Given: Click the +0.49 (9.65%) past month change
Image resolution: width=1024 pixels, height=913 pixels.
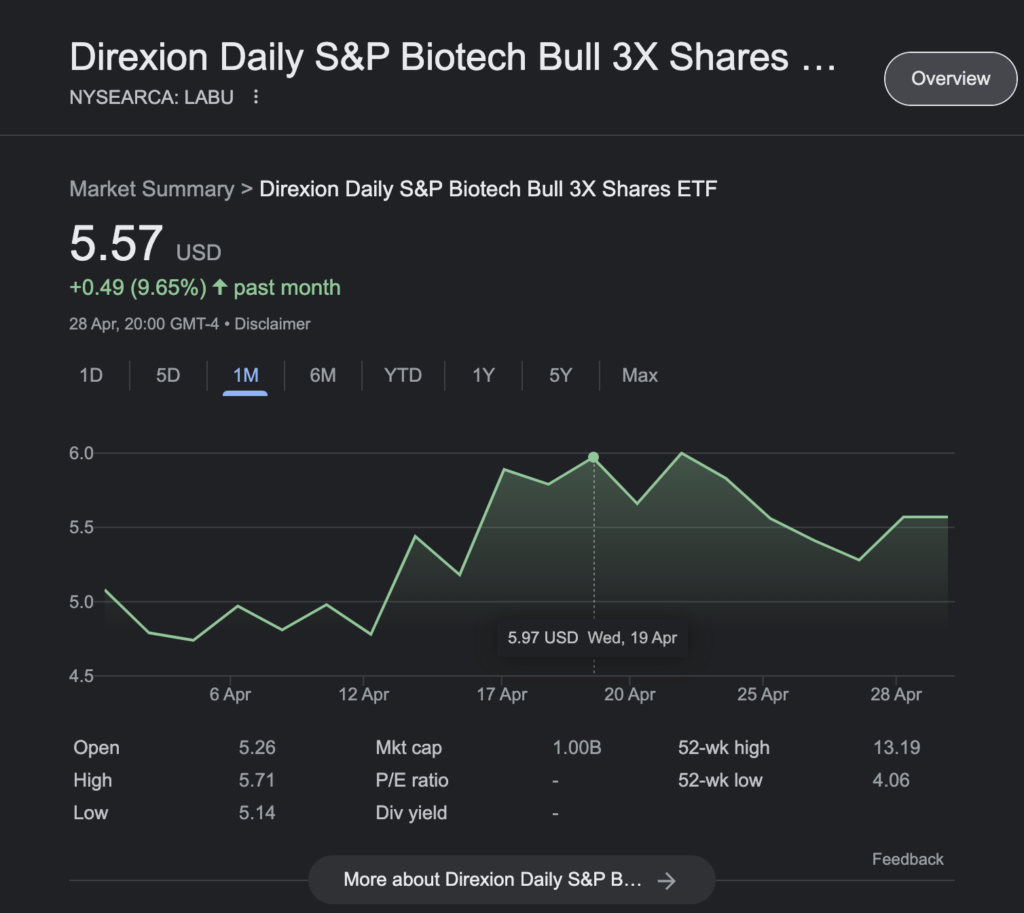Looking at the screenshot, I should (204, 287).
